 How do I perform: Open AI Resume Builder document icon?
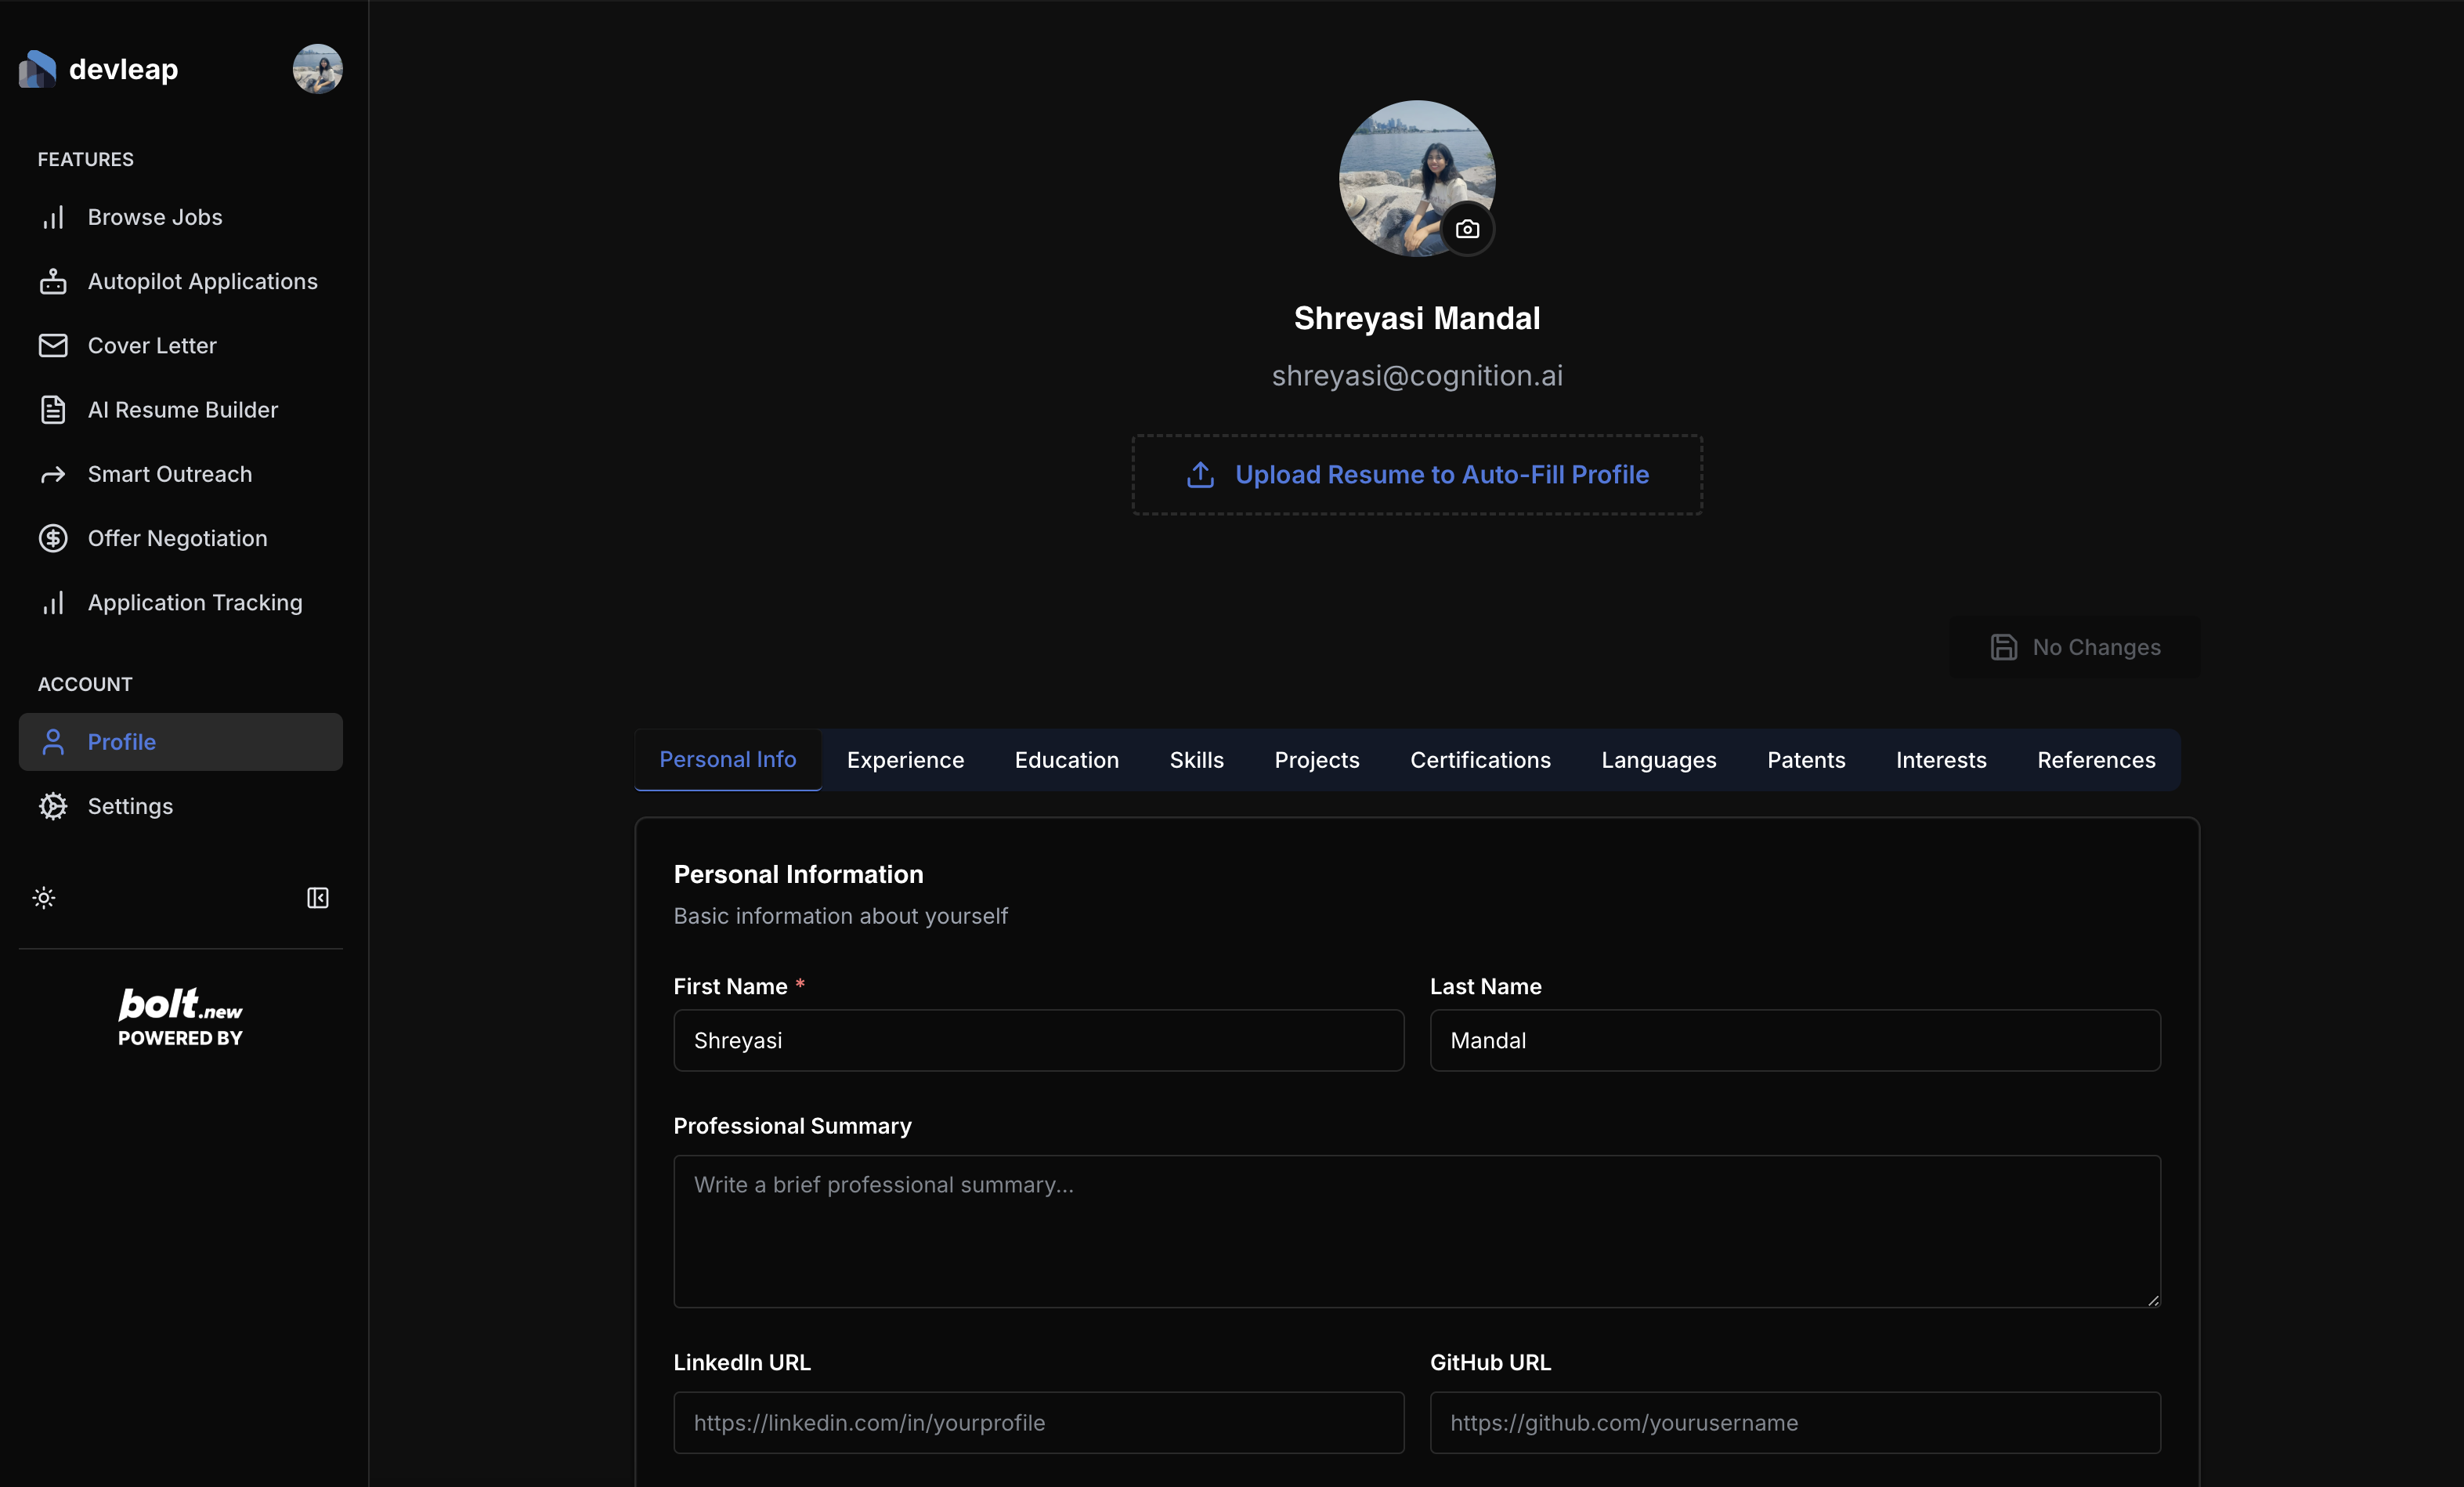tap(53, 410)
